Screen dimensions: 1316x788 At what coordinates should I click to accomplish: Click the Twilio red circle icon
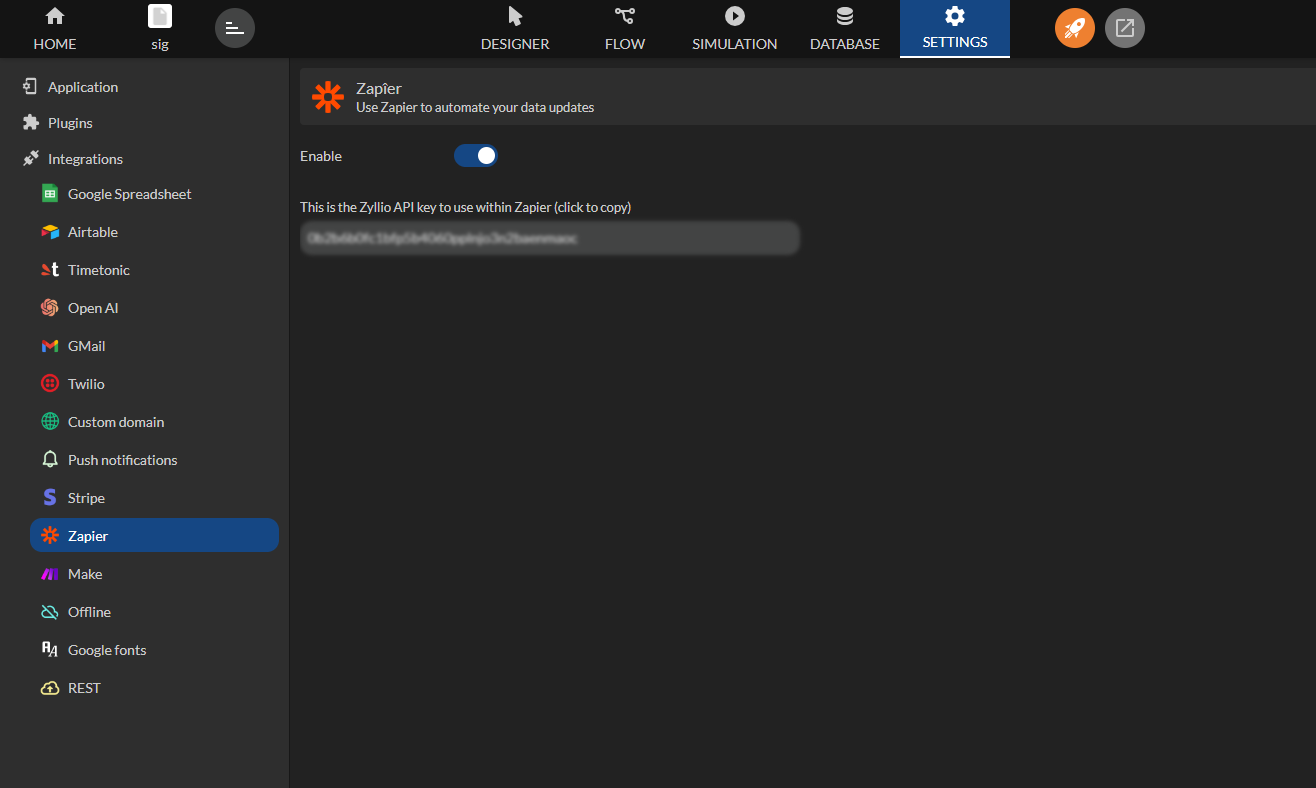(x=50, y=384)
